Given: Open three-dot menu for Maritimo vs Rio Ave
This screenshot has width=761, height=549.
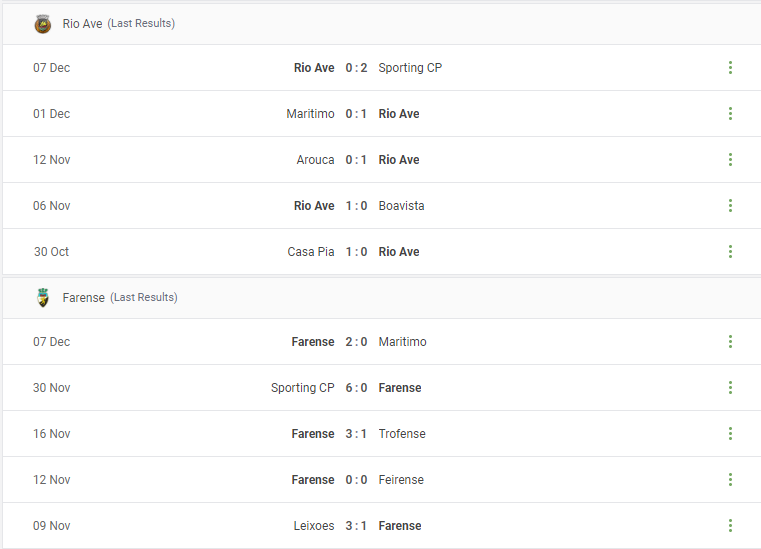Looking at the screenshot, I should [x=730, y=114].
